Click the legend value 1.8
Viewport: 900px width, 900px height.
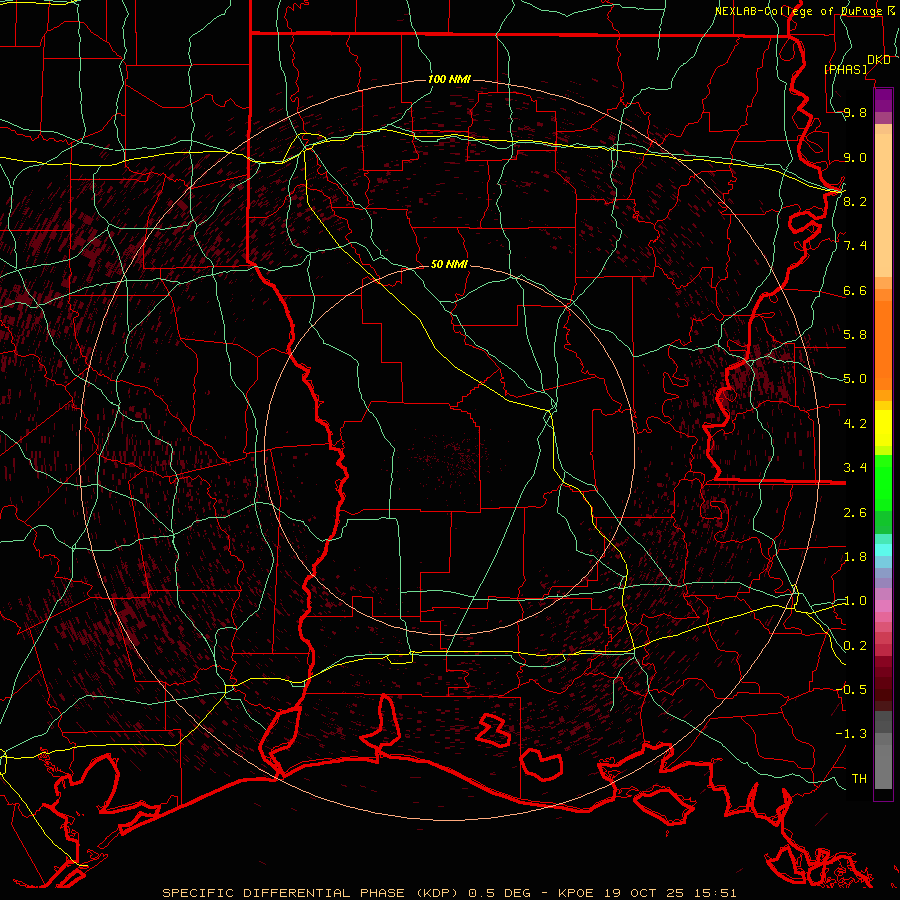pyautogui.click(x=855, y=557)
